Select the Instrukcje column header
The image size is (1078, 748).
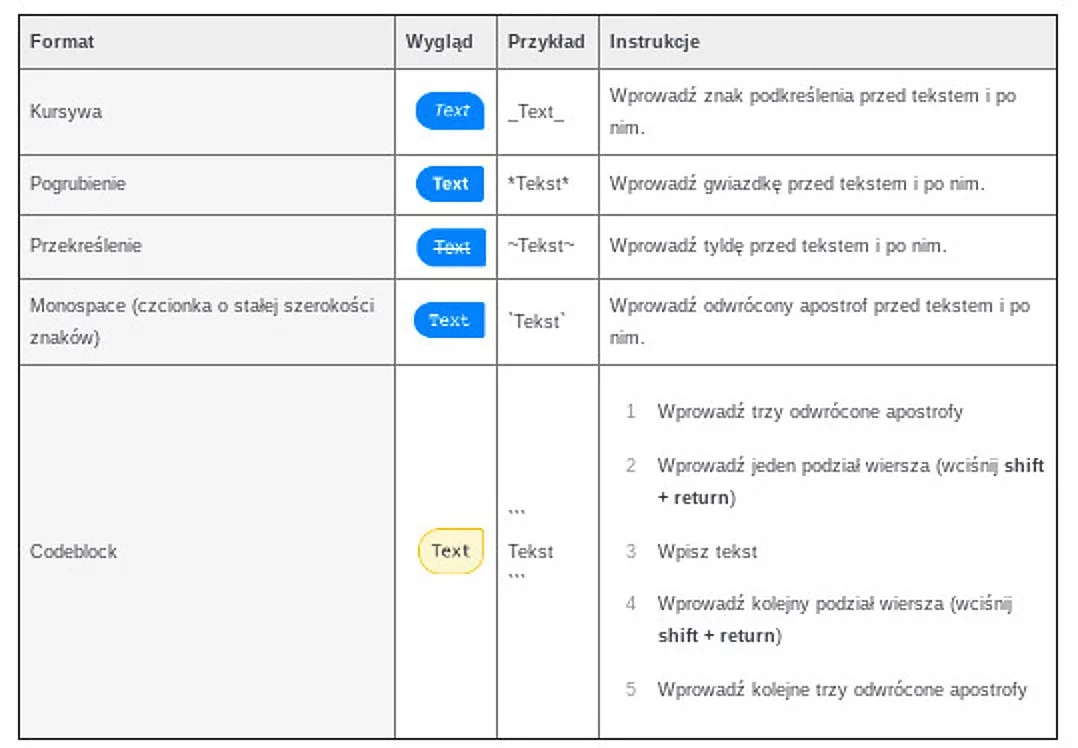coord(654,42)
